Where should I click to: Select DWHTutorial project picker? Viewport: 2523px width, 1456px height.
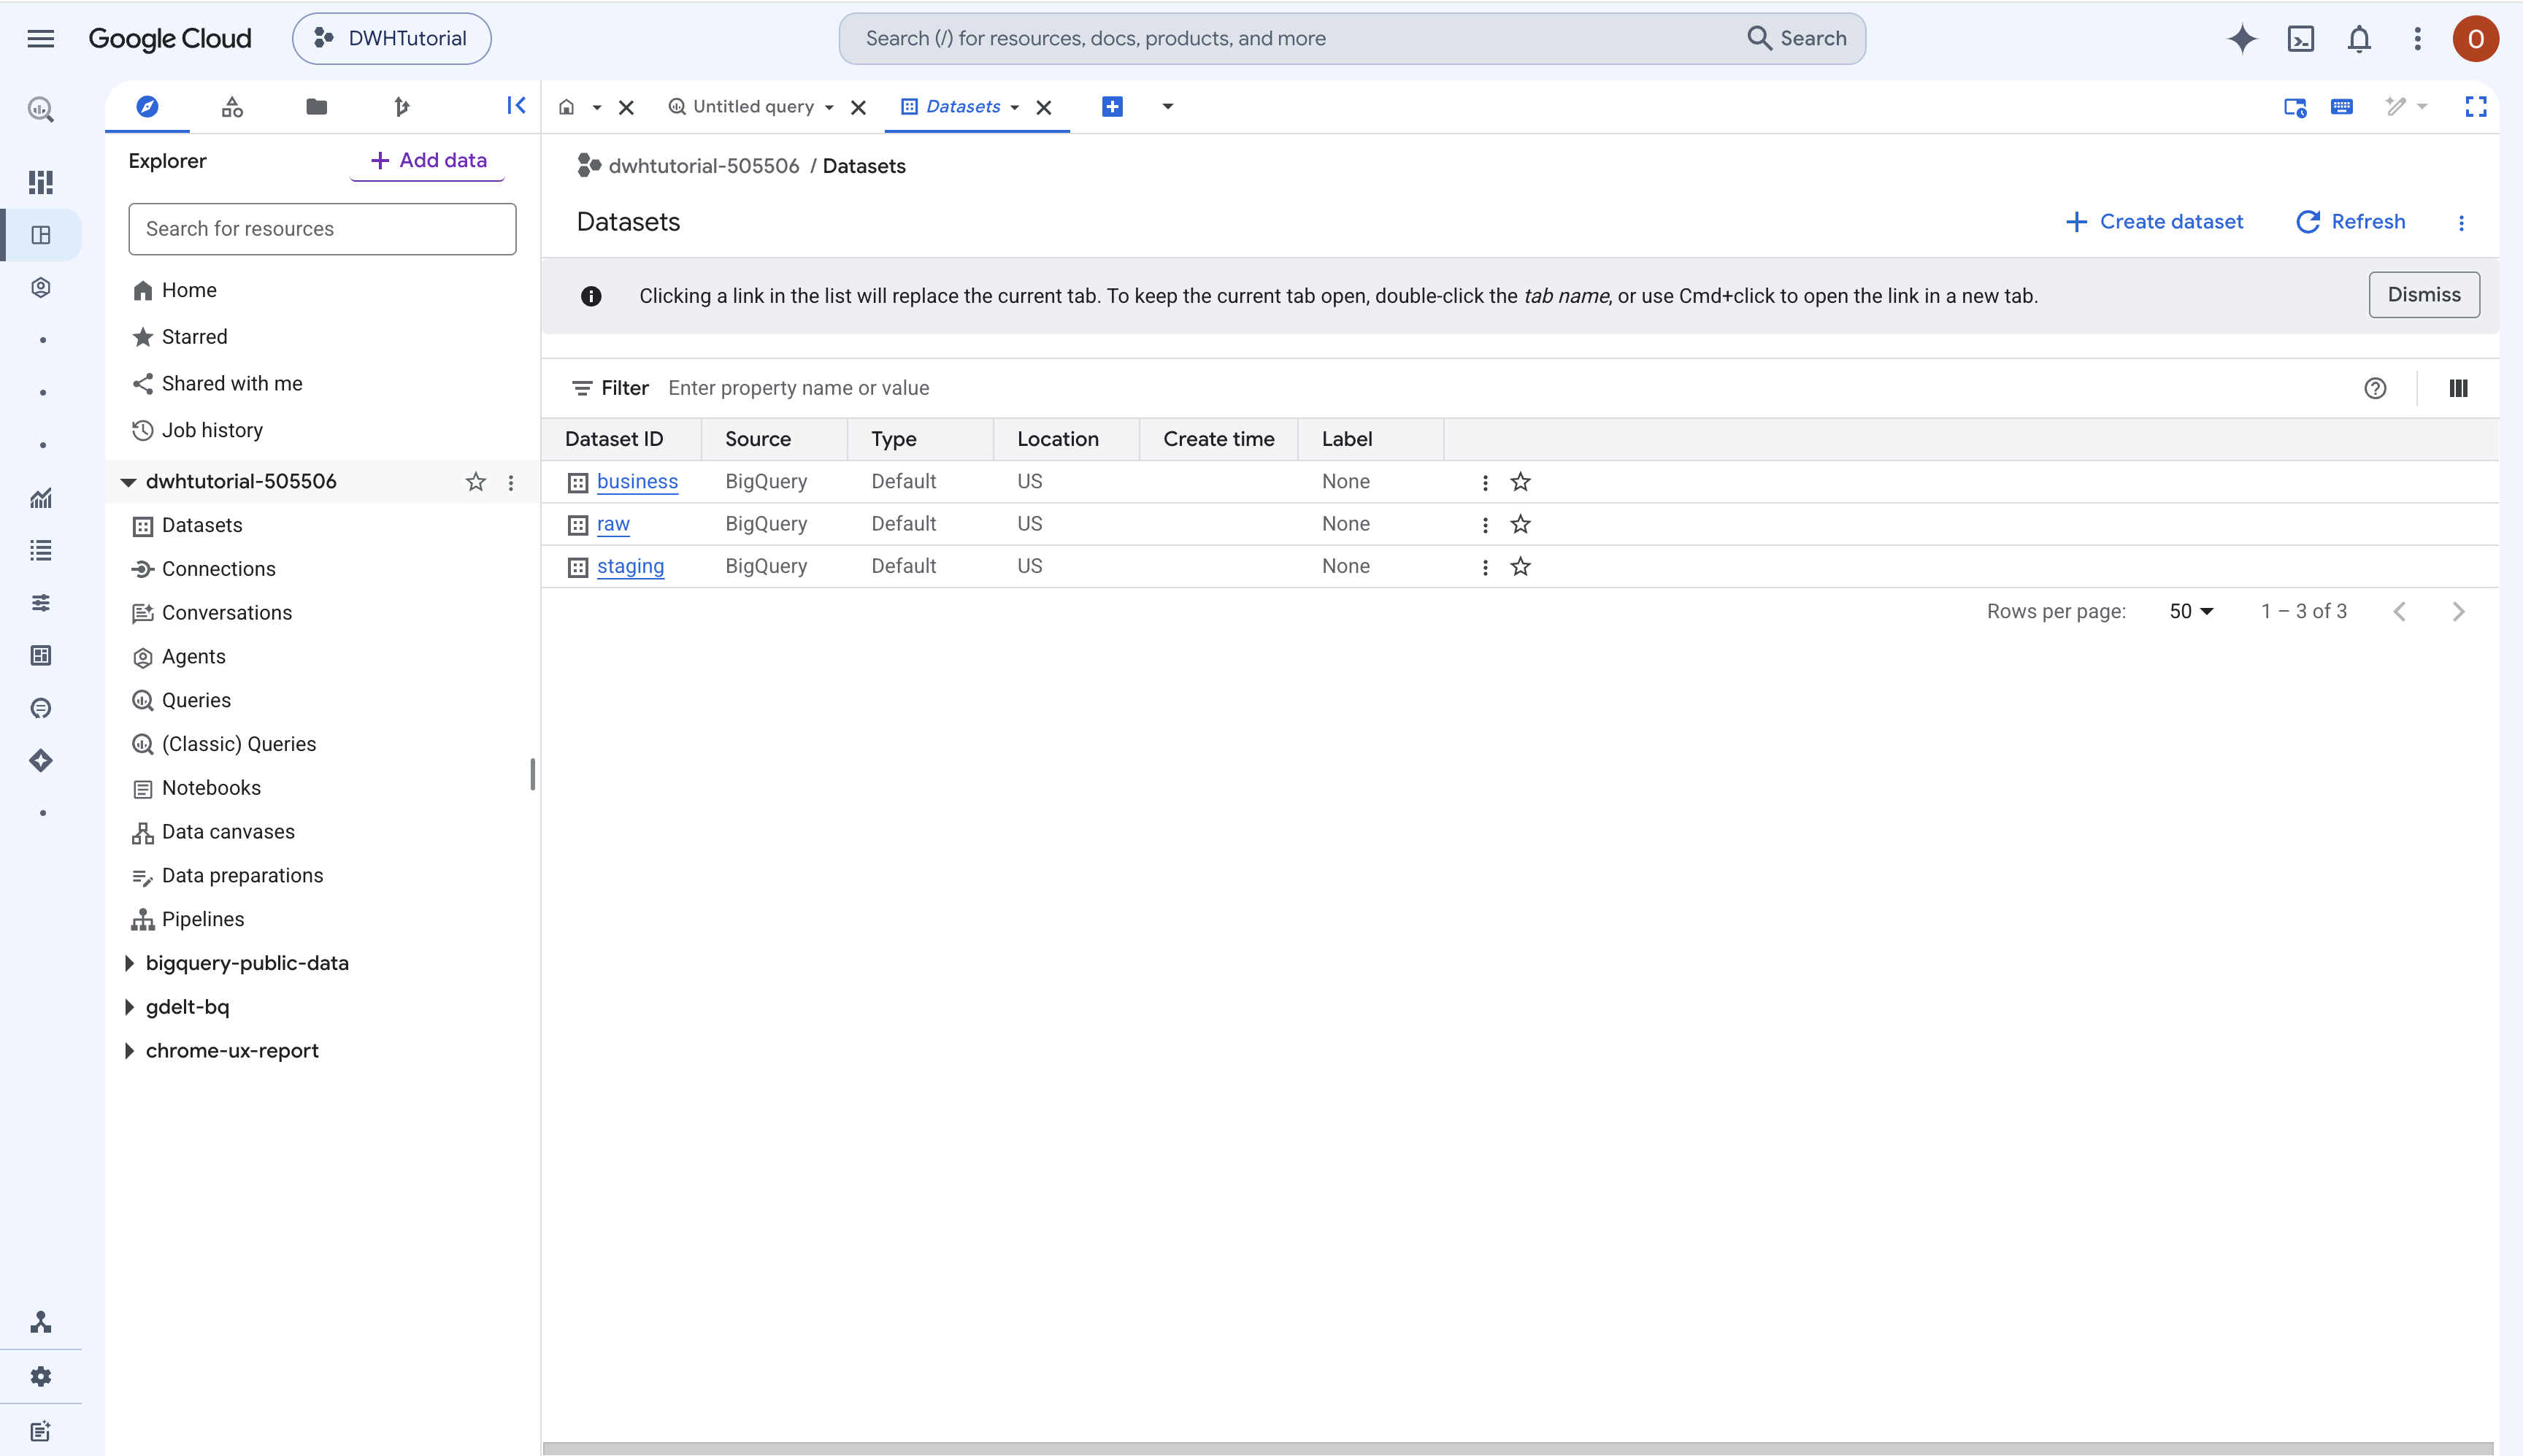click(392, 38)
